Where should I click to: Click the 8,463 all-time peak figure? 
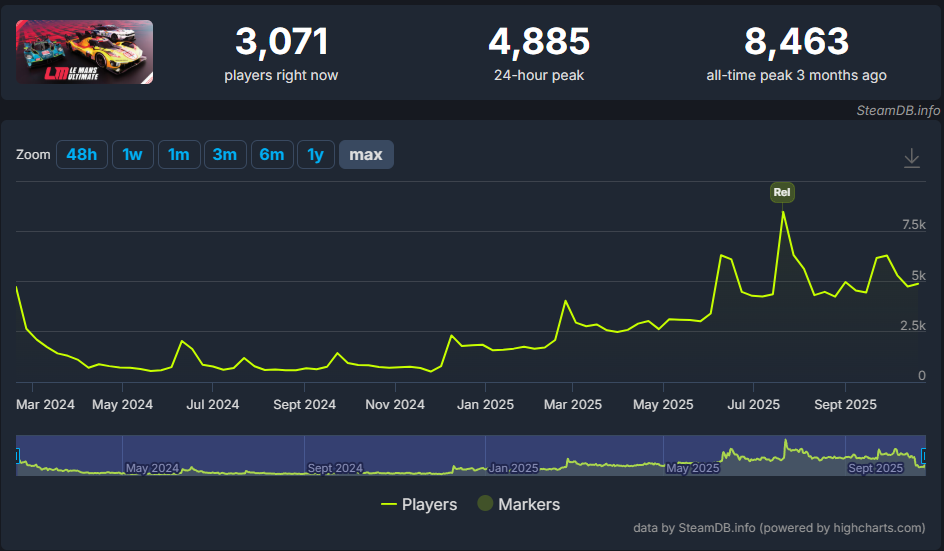[x=796, y=41]
